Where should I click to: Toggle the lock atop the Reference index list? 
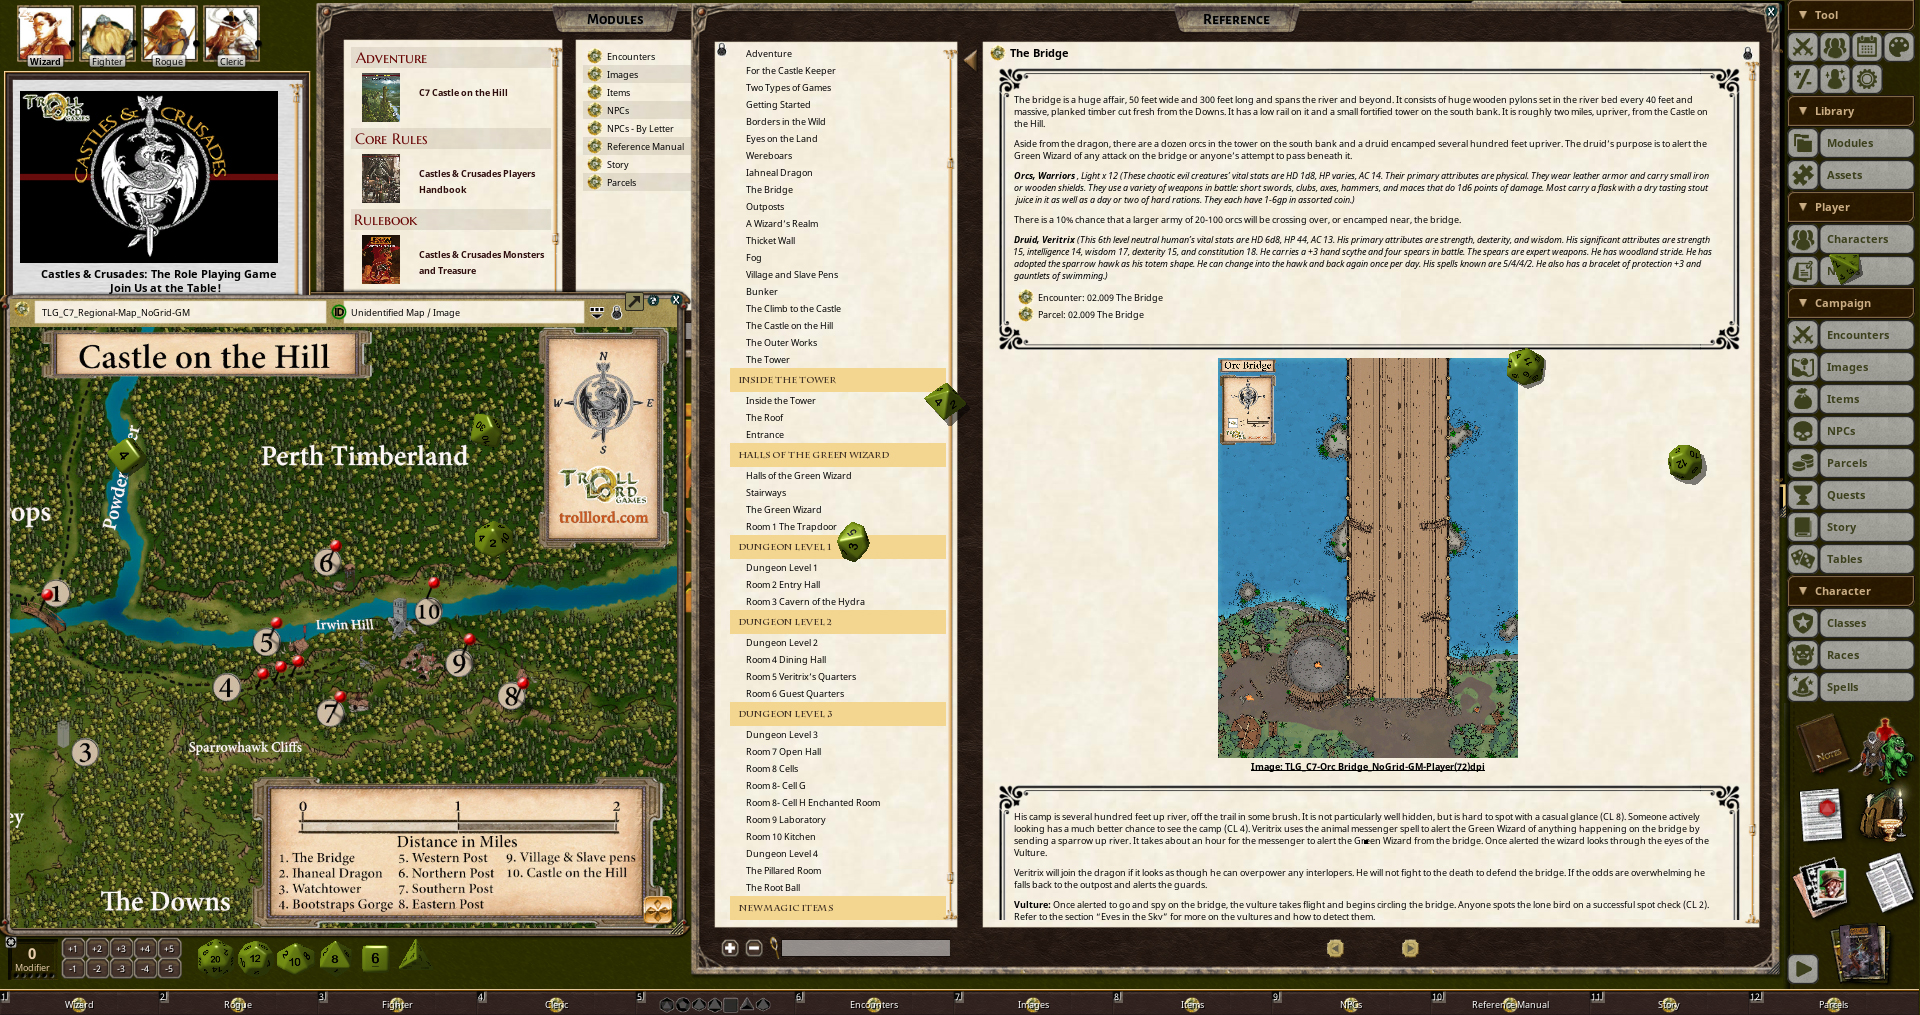pyautogui.click(x=722, y=49)
